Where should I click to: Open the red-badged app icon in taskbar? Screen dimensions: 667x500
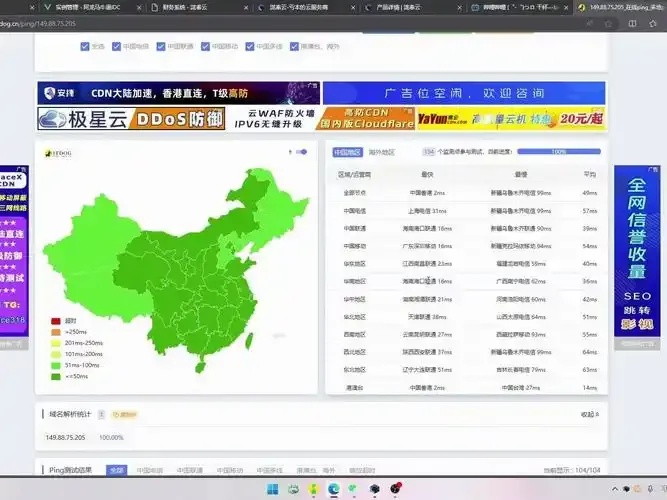tap(396, 489)
